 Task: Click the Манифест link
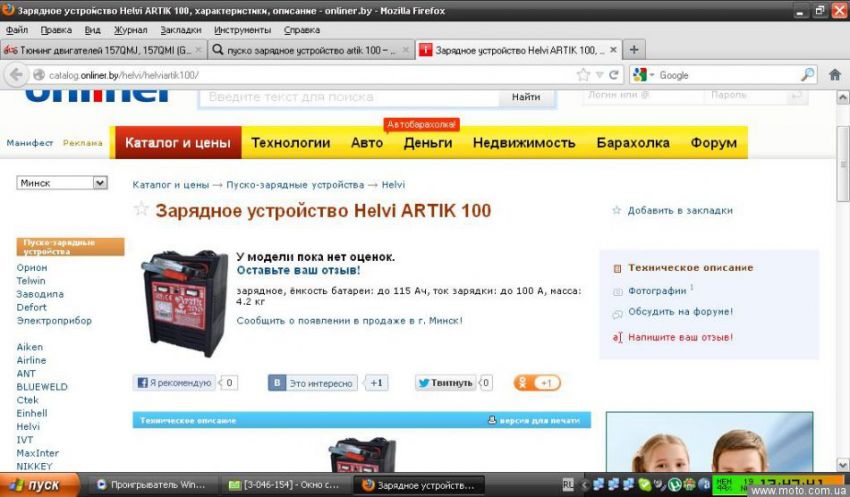(x=30, y=143)
